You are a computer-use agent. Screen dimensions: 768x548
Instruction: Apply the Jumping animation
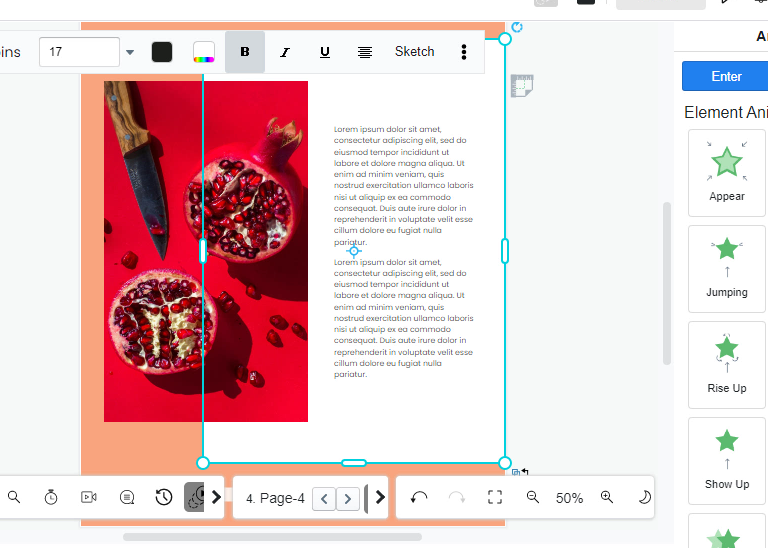point(727,268)
